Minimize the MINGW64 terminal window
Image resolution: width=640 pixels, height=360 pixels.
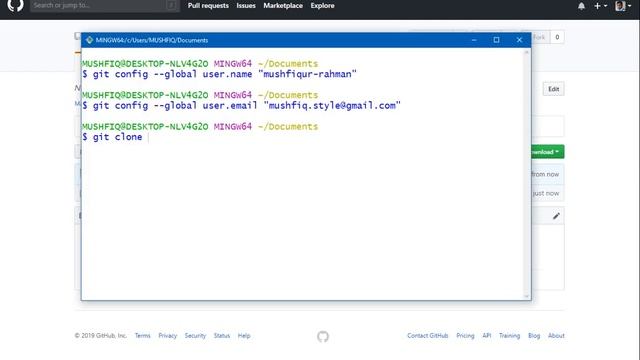(x=474, y=40)
